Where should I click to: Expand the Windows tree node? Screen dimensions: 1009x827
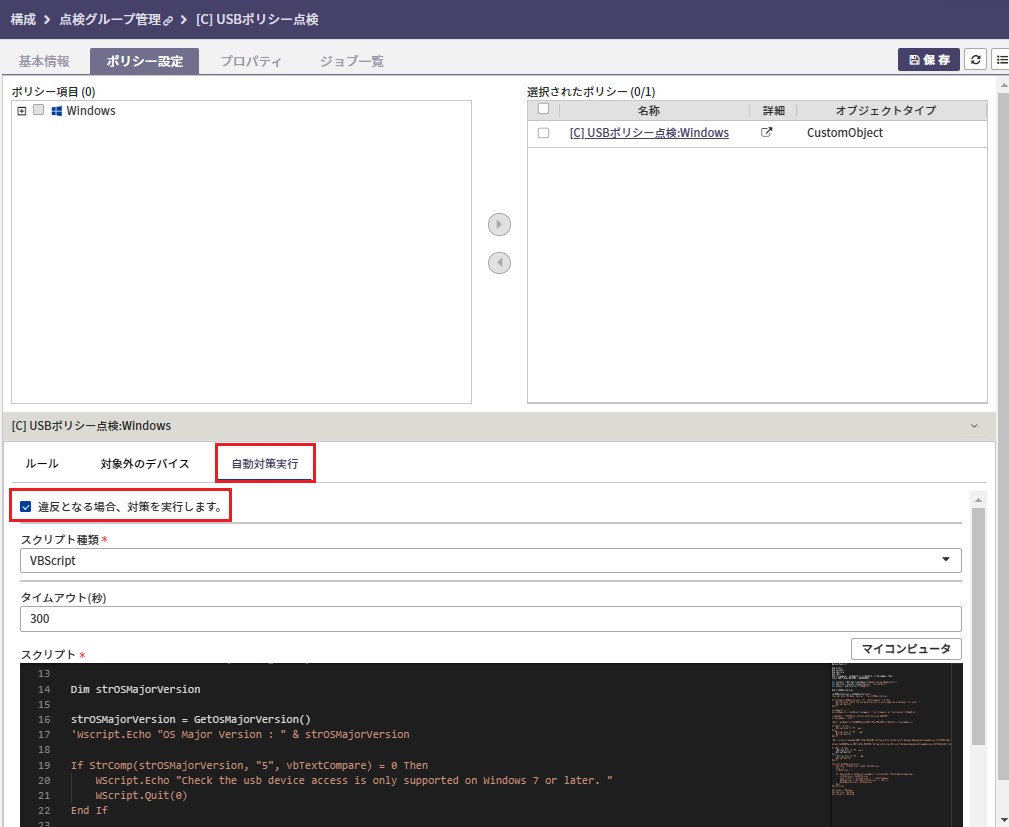click(22, 111)
